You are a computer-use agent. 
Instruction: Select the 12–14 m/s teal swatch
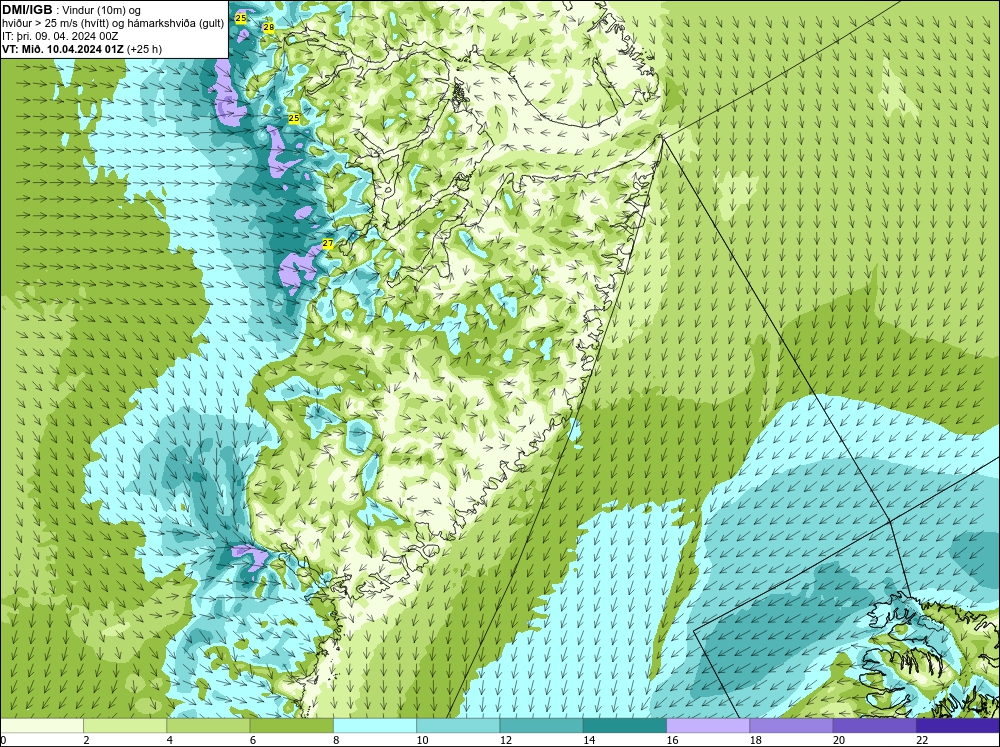click(541, 726)
